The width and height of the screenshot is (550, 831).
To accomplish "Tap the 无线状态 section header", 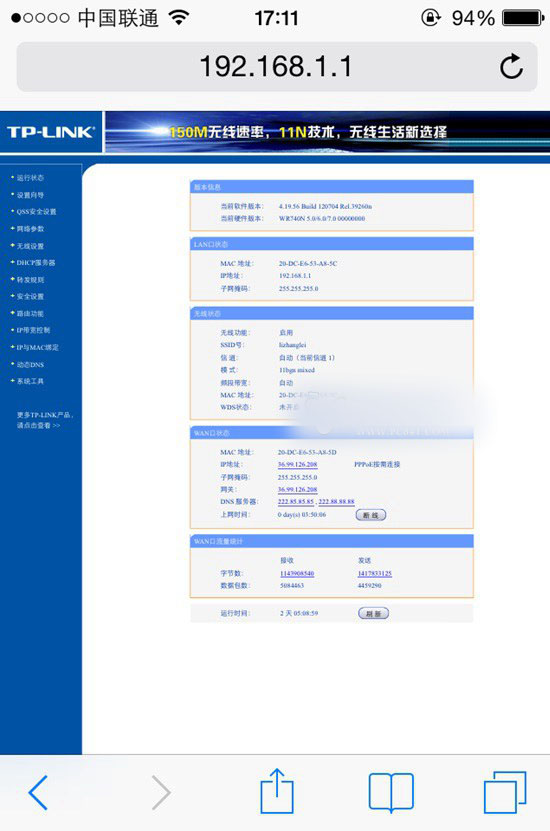I will 332,314.
